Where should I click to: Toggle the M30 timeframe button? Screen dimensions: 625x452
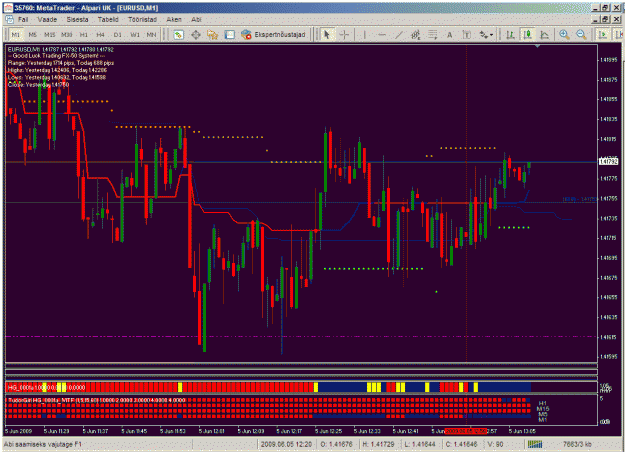click(x=67, y=35)
